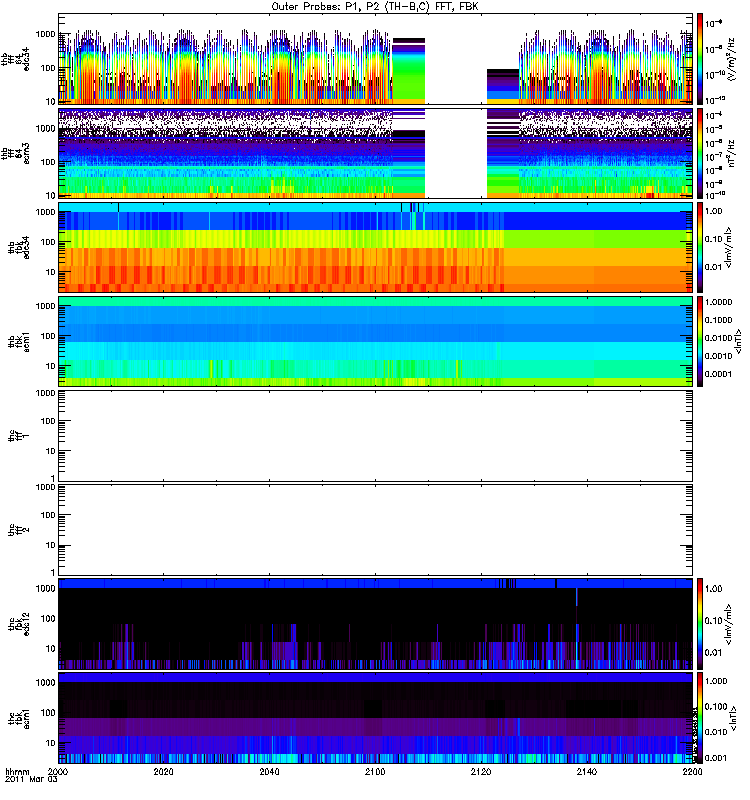Click the thc fbk edc12 color bar
This screenshot has height=800, width=750.
pos(700,624)
